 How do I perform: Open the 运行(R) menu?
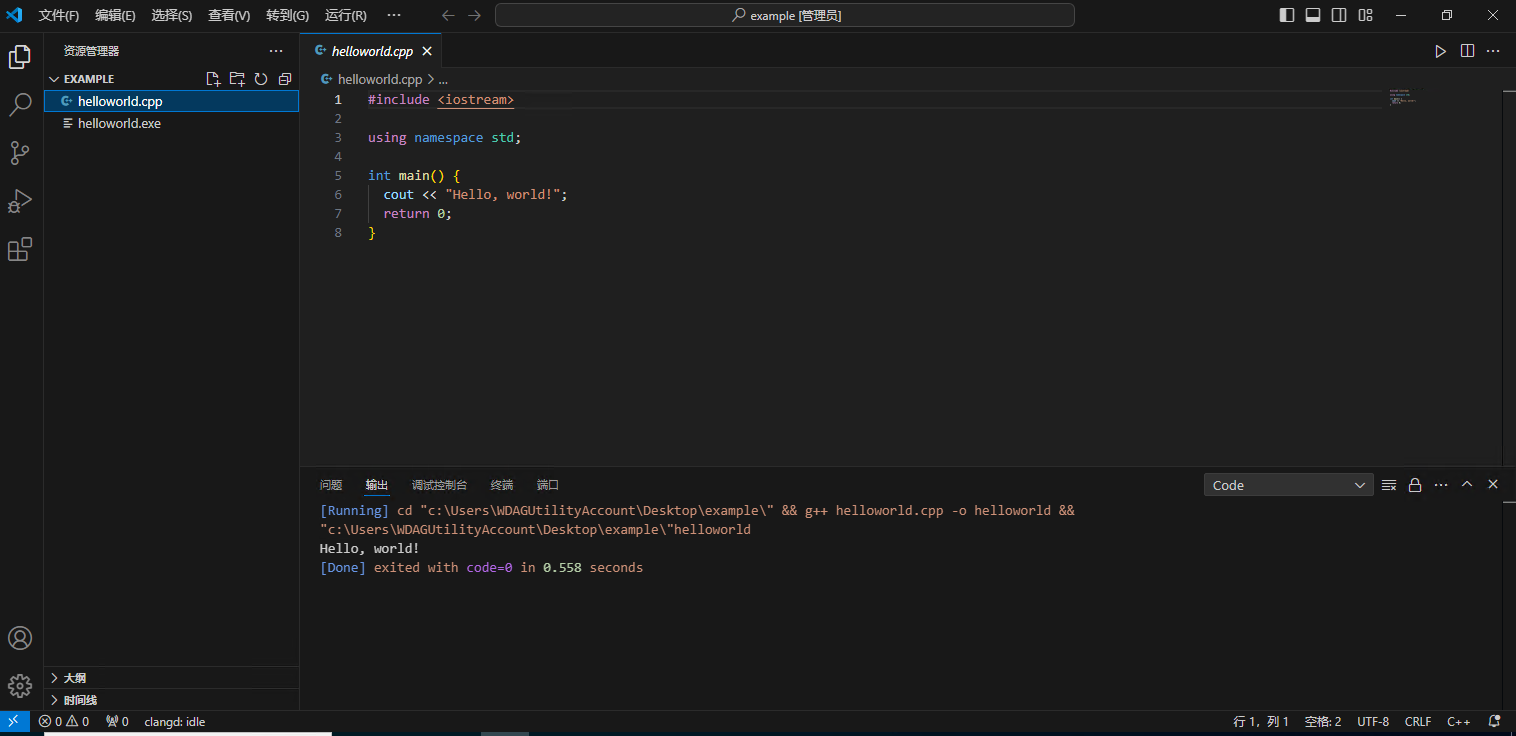346,15
